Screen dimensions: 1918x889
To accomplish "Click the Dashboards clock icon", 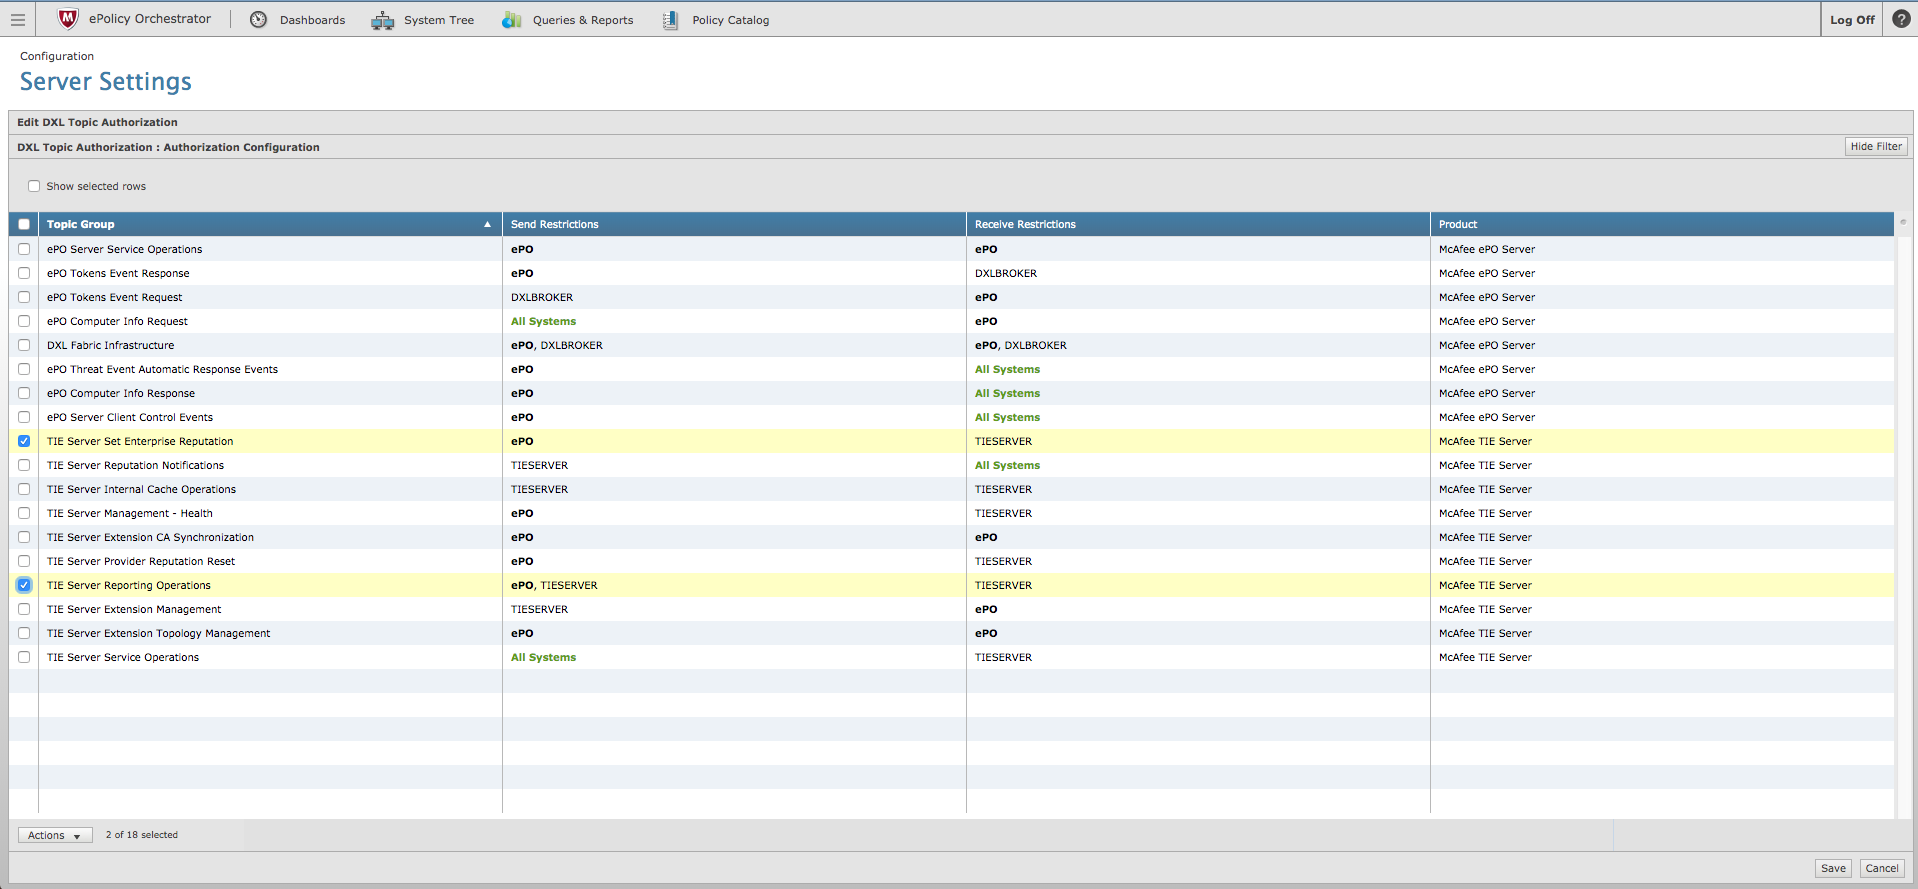I will (x=258, y=19).
